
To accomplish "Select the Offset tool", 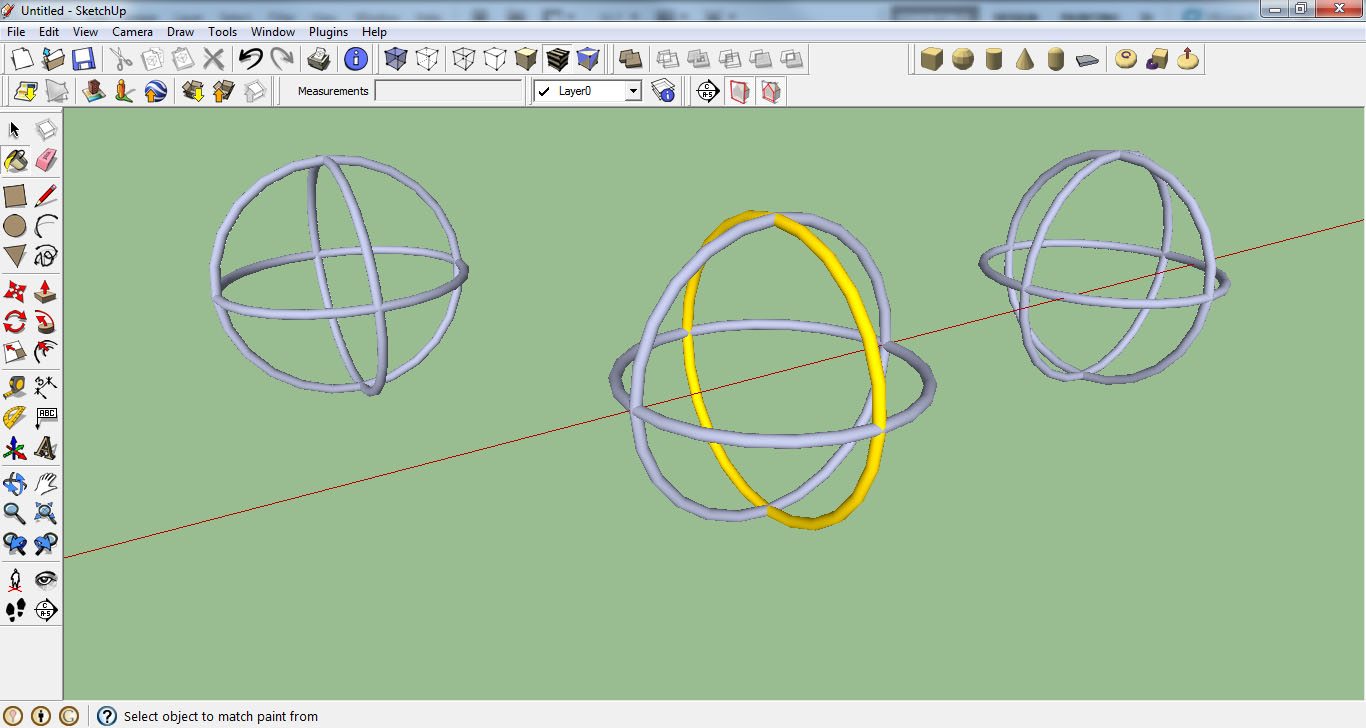I will point(46,352).
